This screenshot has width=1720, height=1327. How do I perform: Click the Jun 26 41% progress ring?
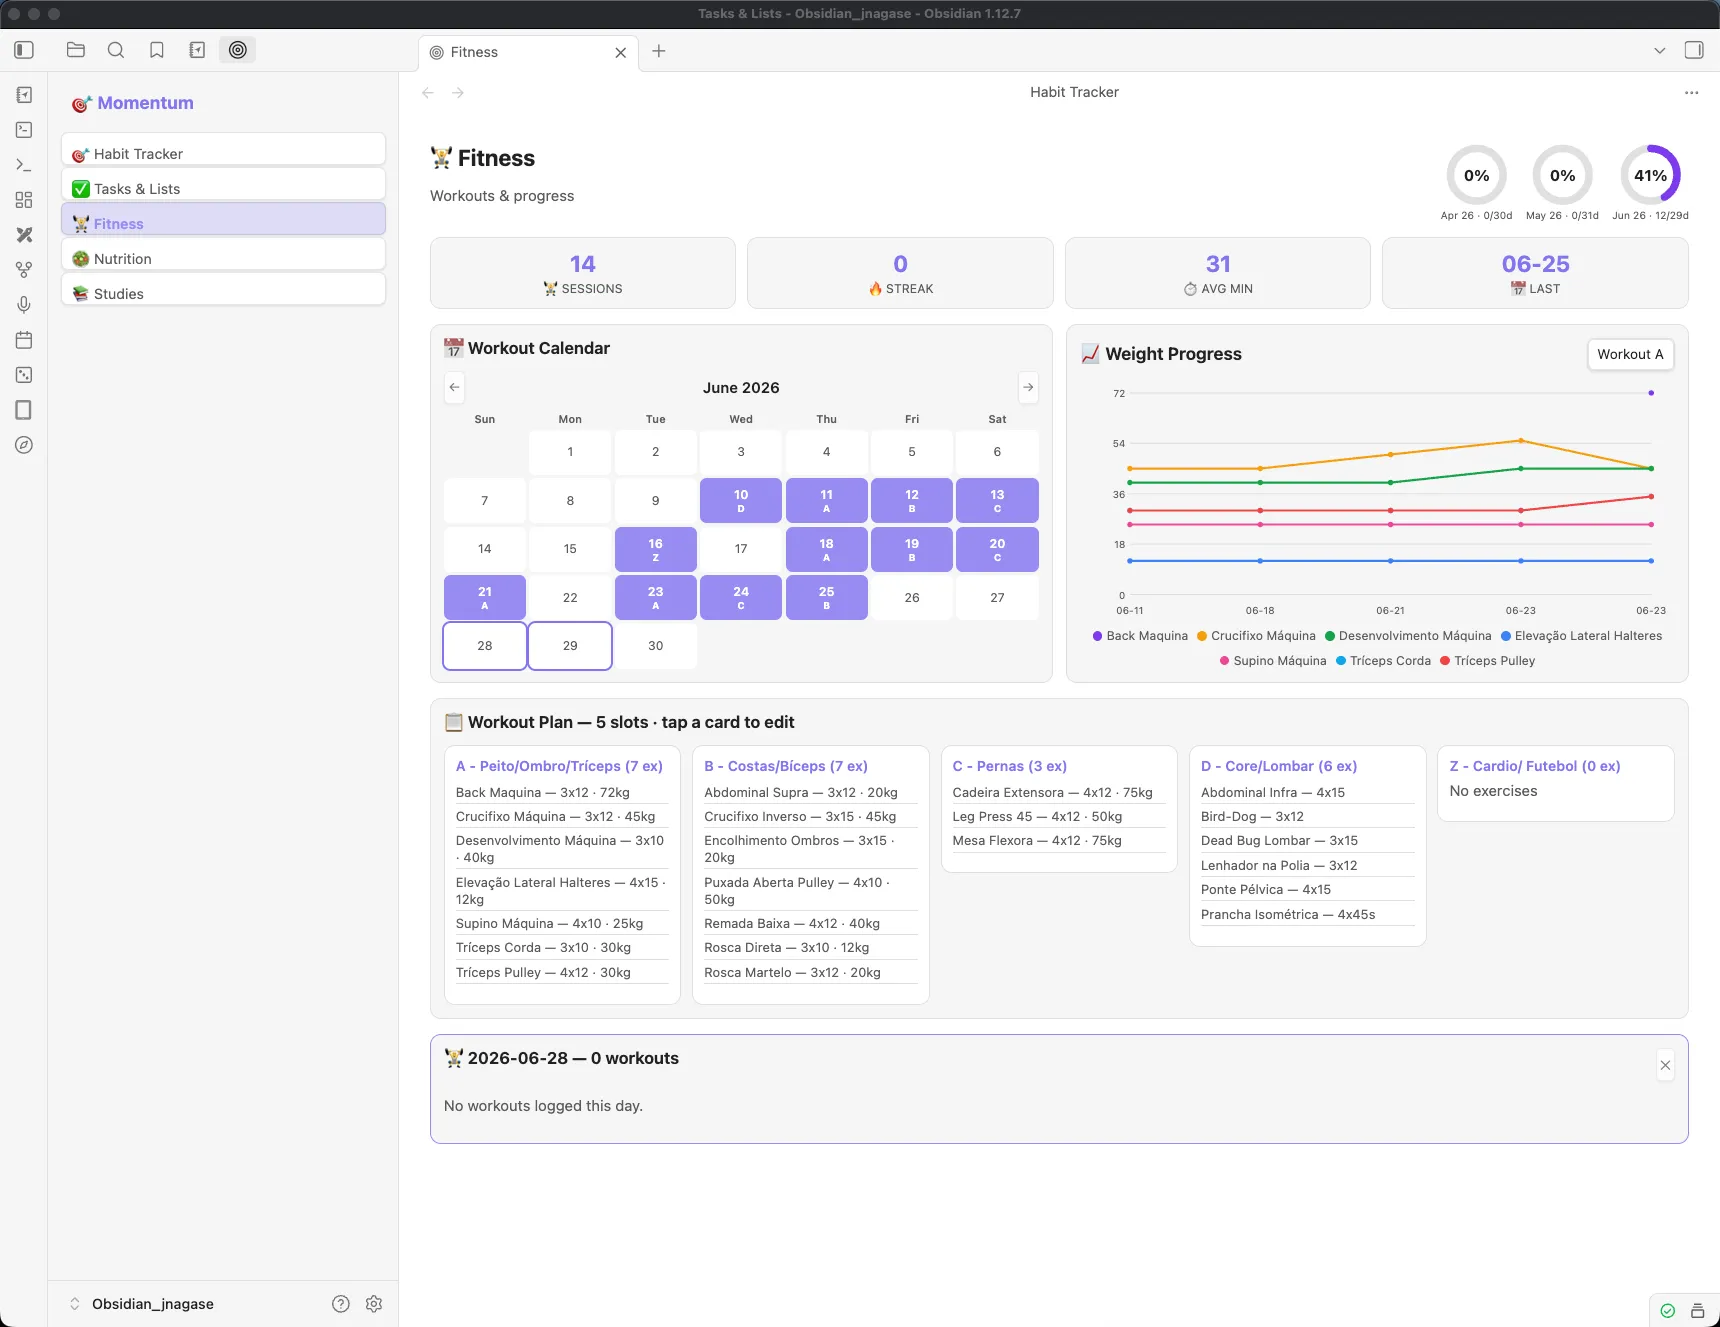(1650, 176)
